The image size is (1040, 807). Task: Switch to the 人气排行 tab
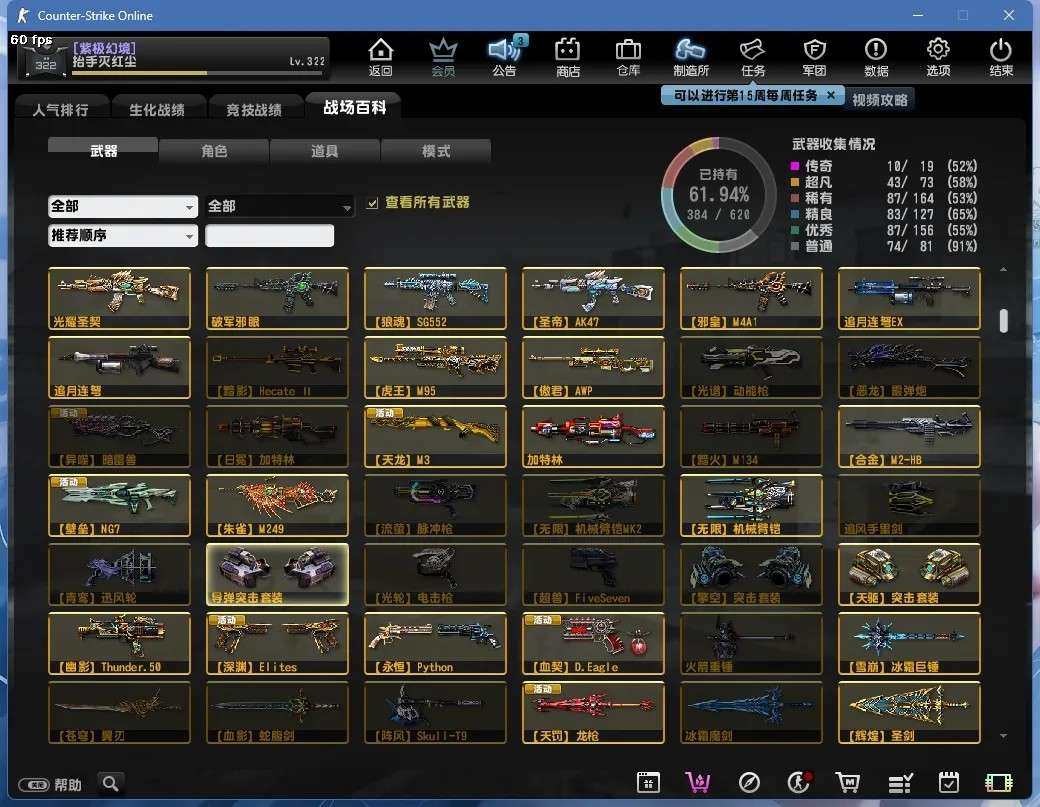[60, 109]
